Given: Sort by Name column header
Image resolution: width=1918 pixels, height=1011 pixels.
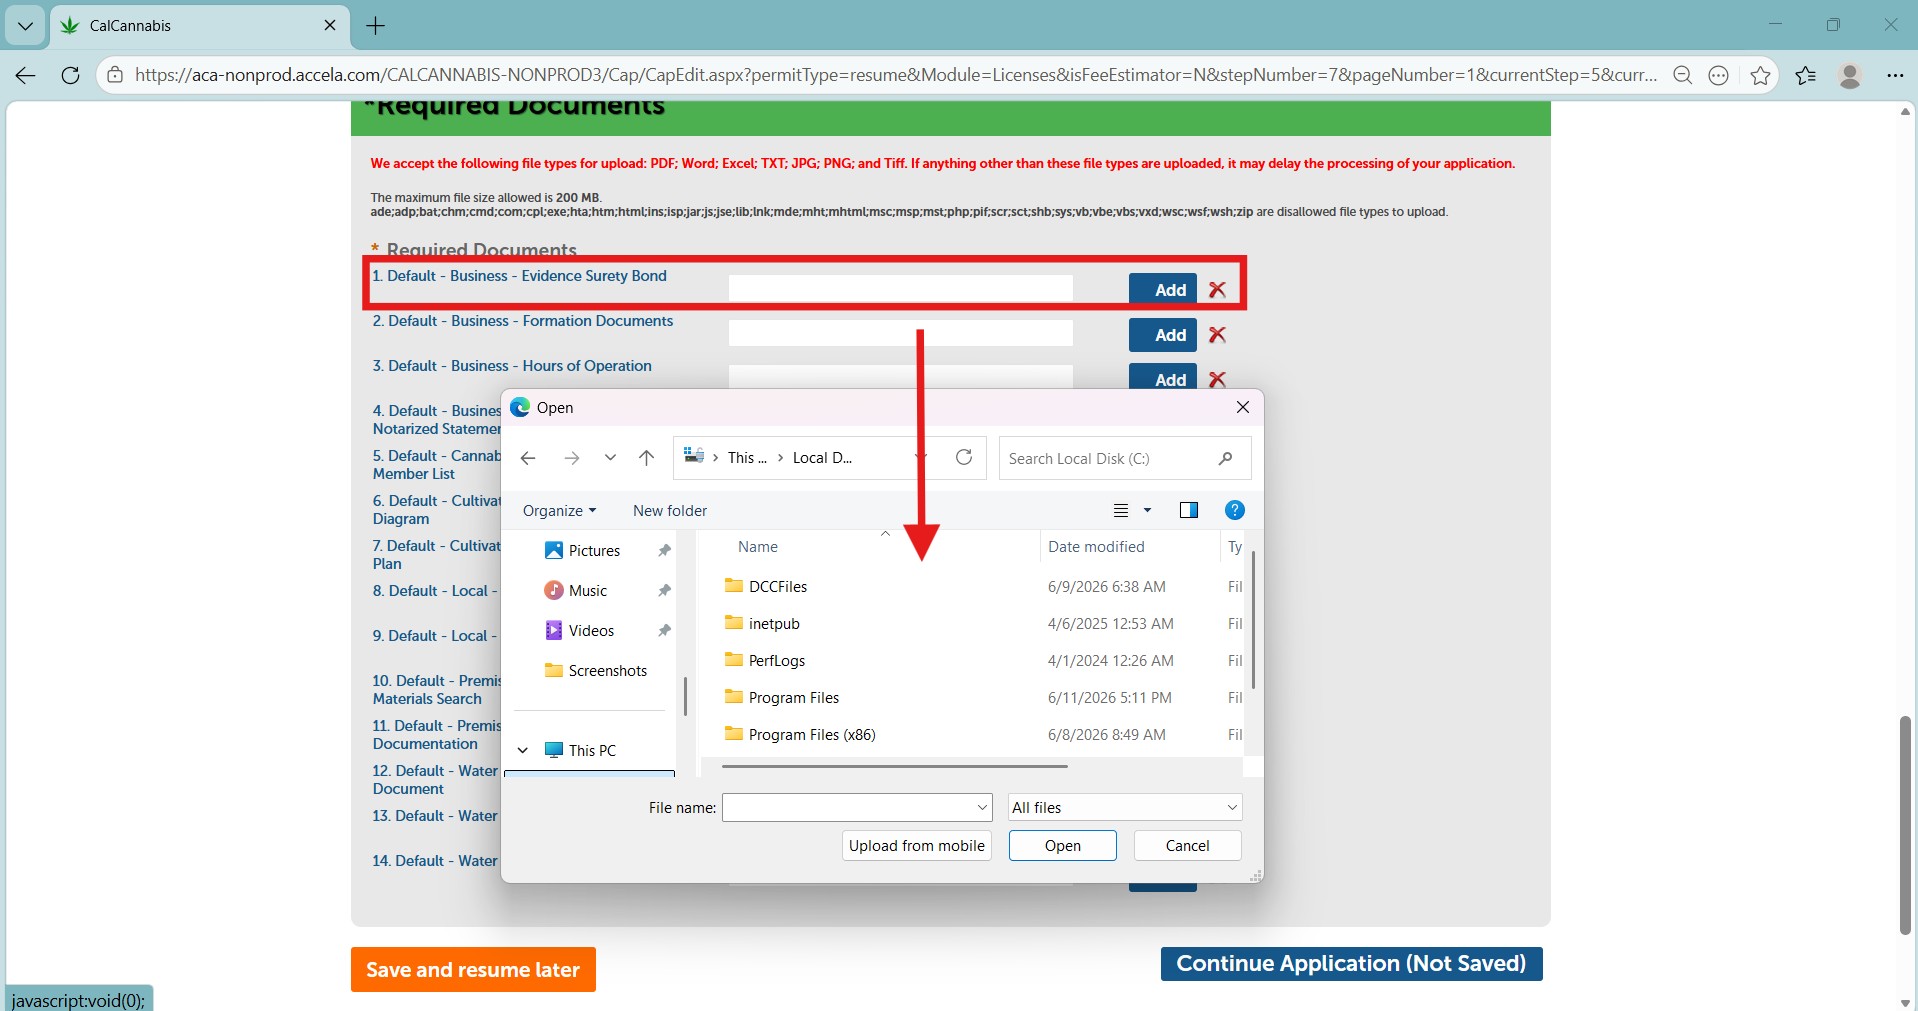Looking at the screenshot, I should pos(758,547).
